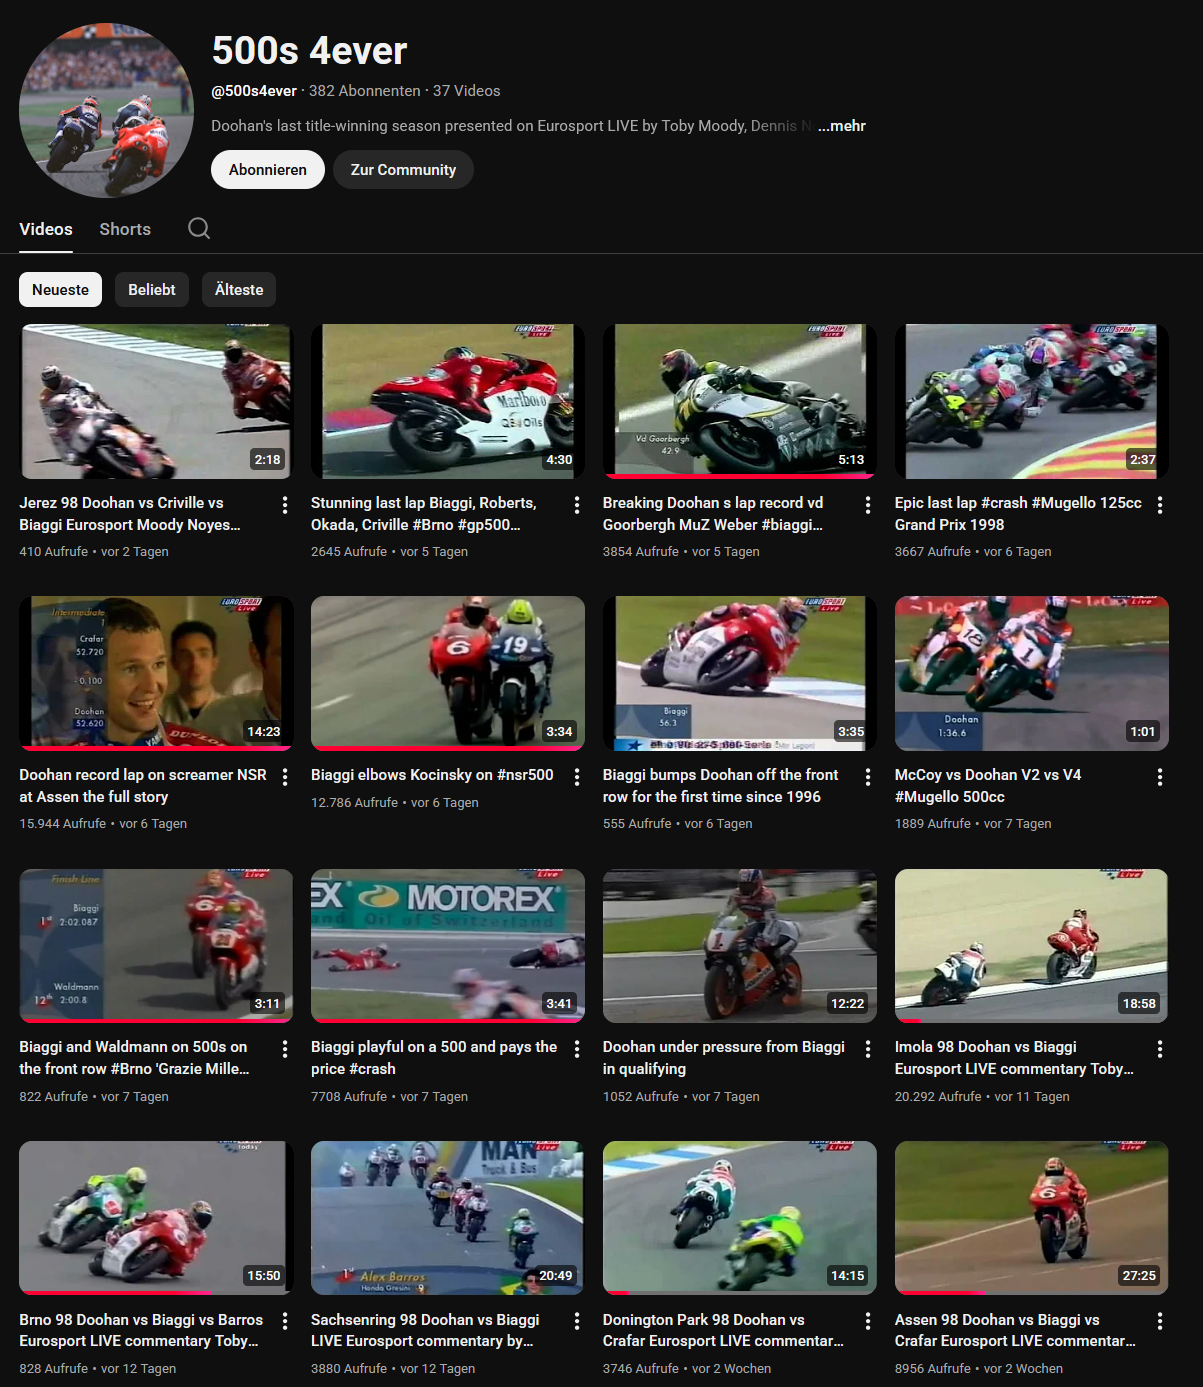Open Biaggi bumps Doohan off front row title
This screenshot has height=1387, width=1203.
[x=721, y=786]
